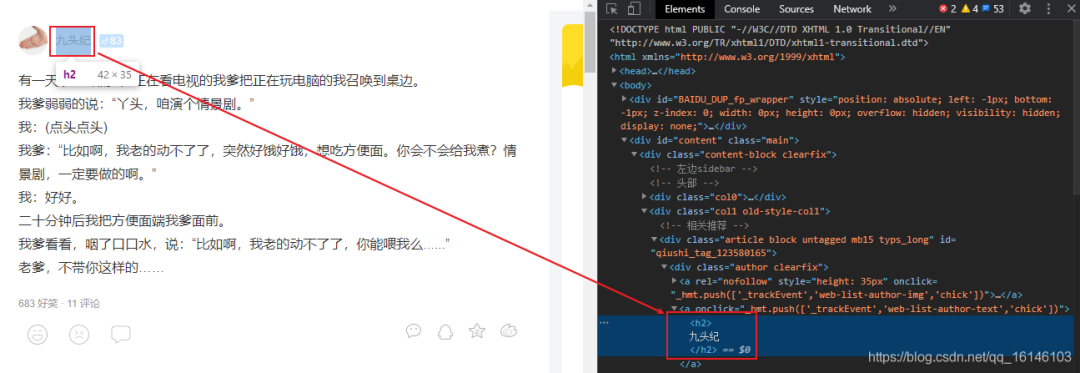Click the yellow warning count badge
The width and height of the screenshot is (1080, 373).
click(970, 9)
